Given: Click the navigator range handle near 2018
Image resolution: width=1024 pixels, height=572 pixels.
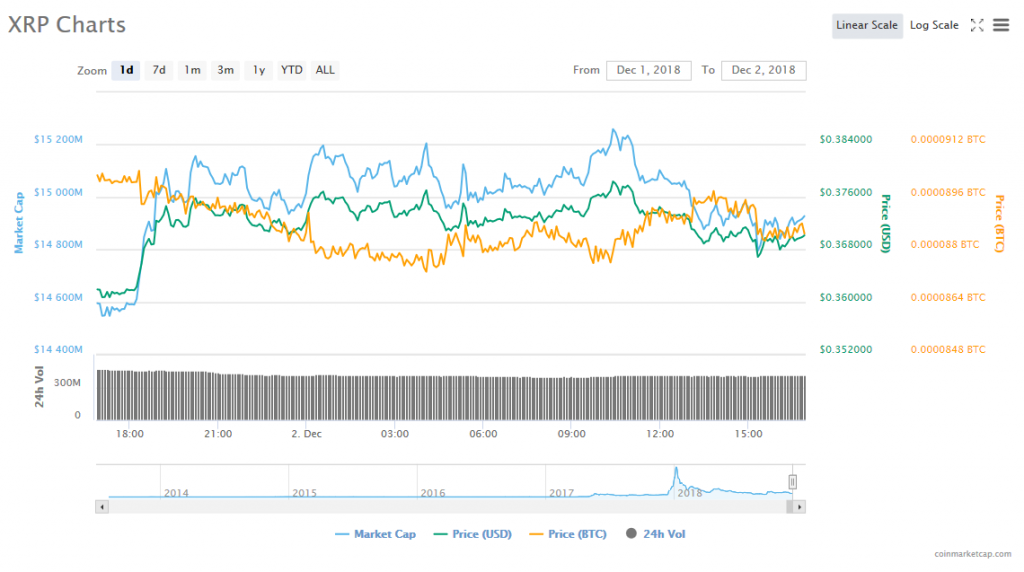Looking at the screenshot, I should pyautogui.click(x=793, y=482).
